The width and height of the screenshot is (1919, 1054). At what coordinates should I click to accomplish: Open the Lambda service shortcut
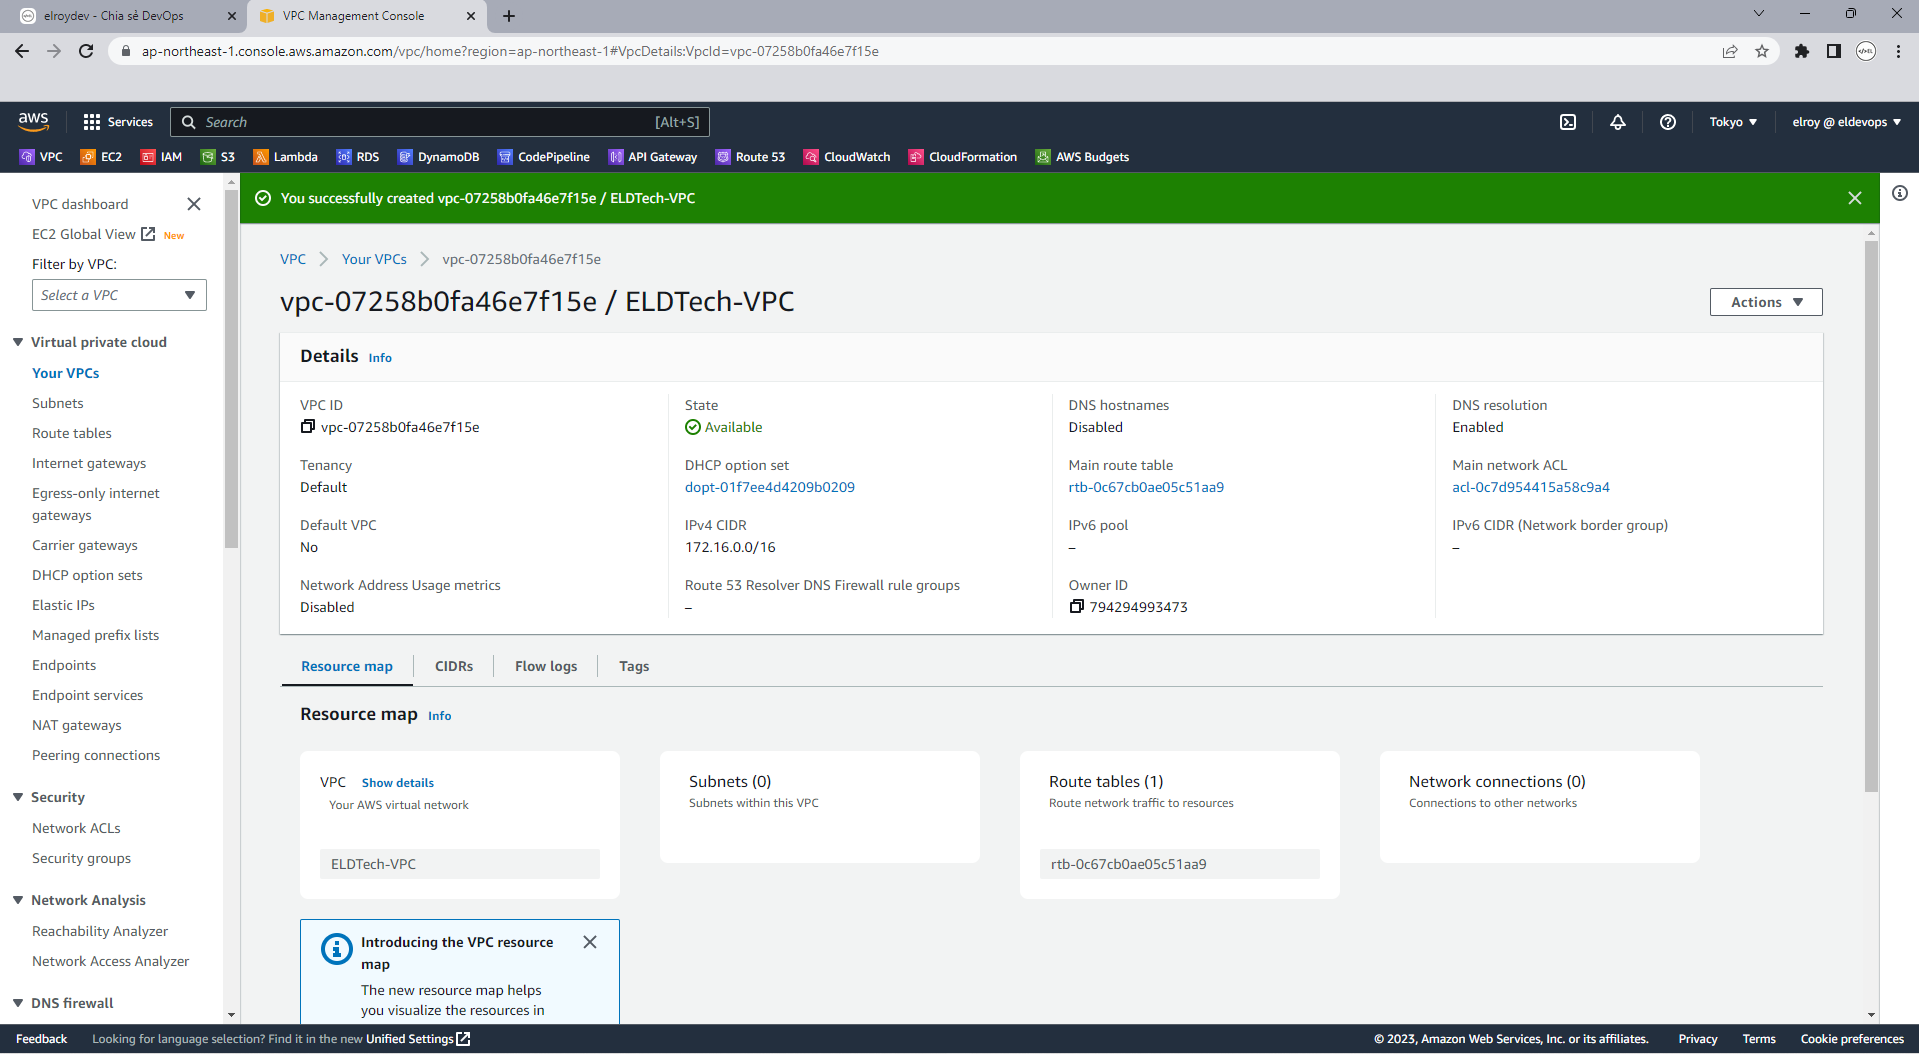click(285, 157)
